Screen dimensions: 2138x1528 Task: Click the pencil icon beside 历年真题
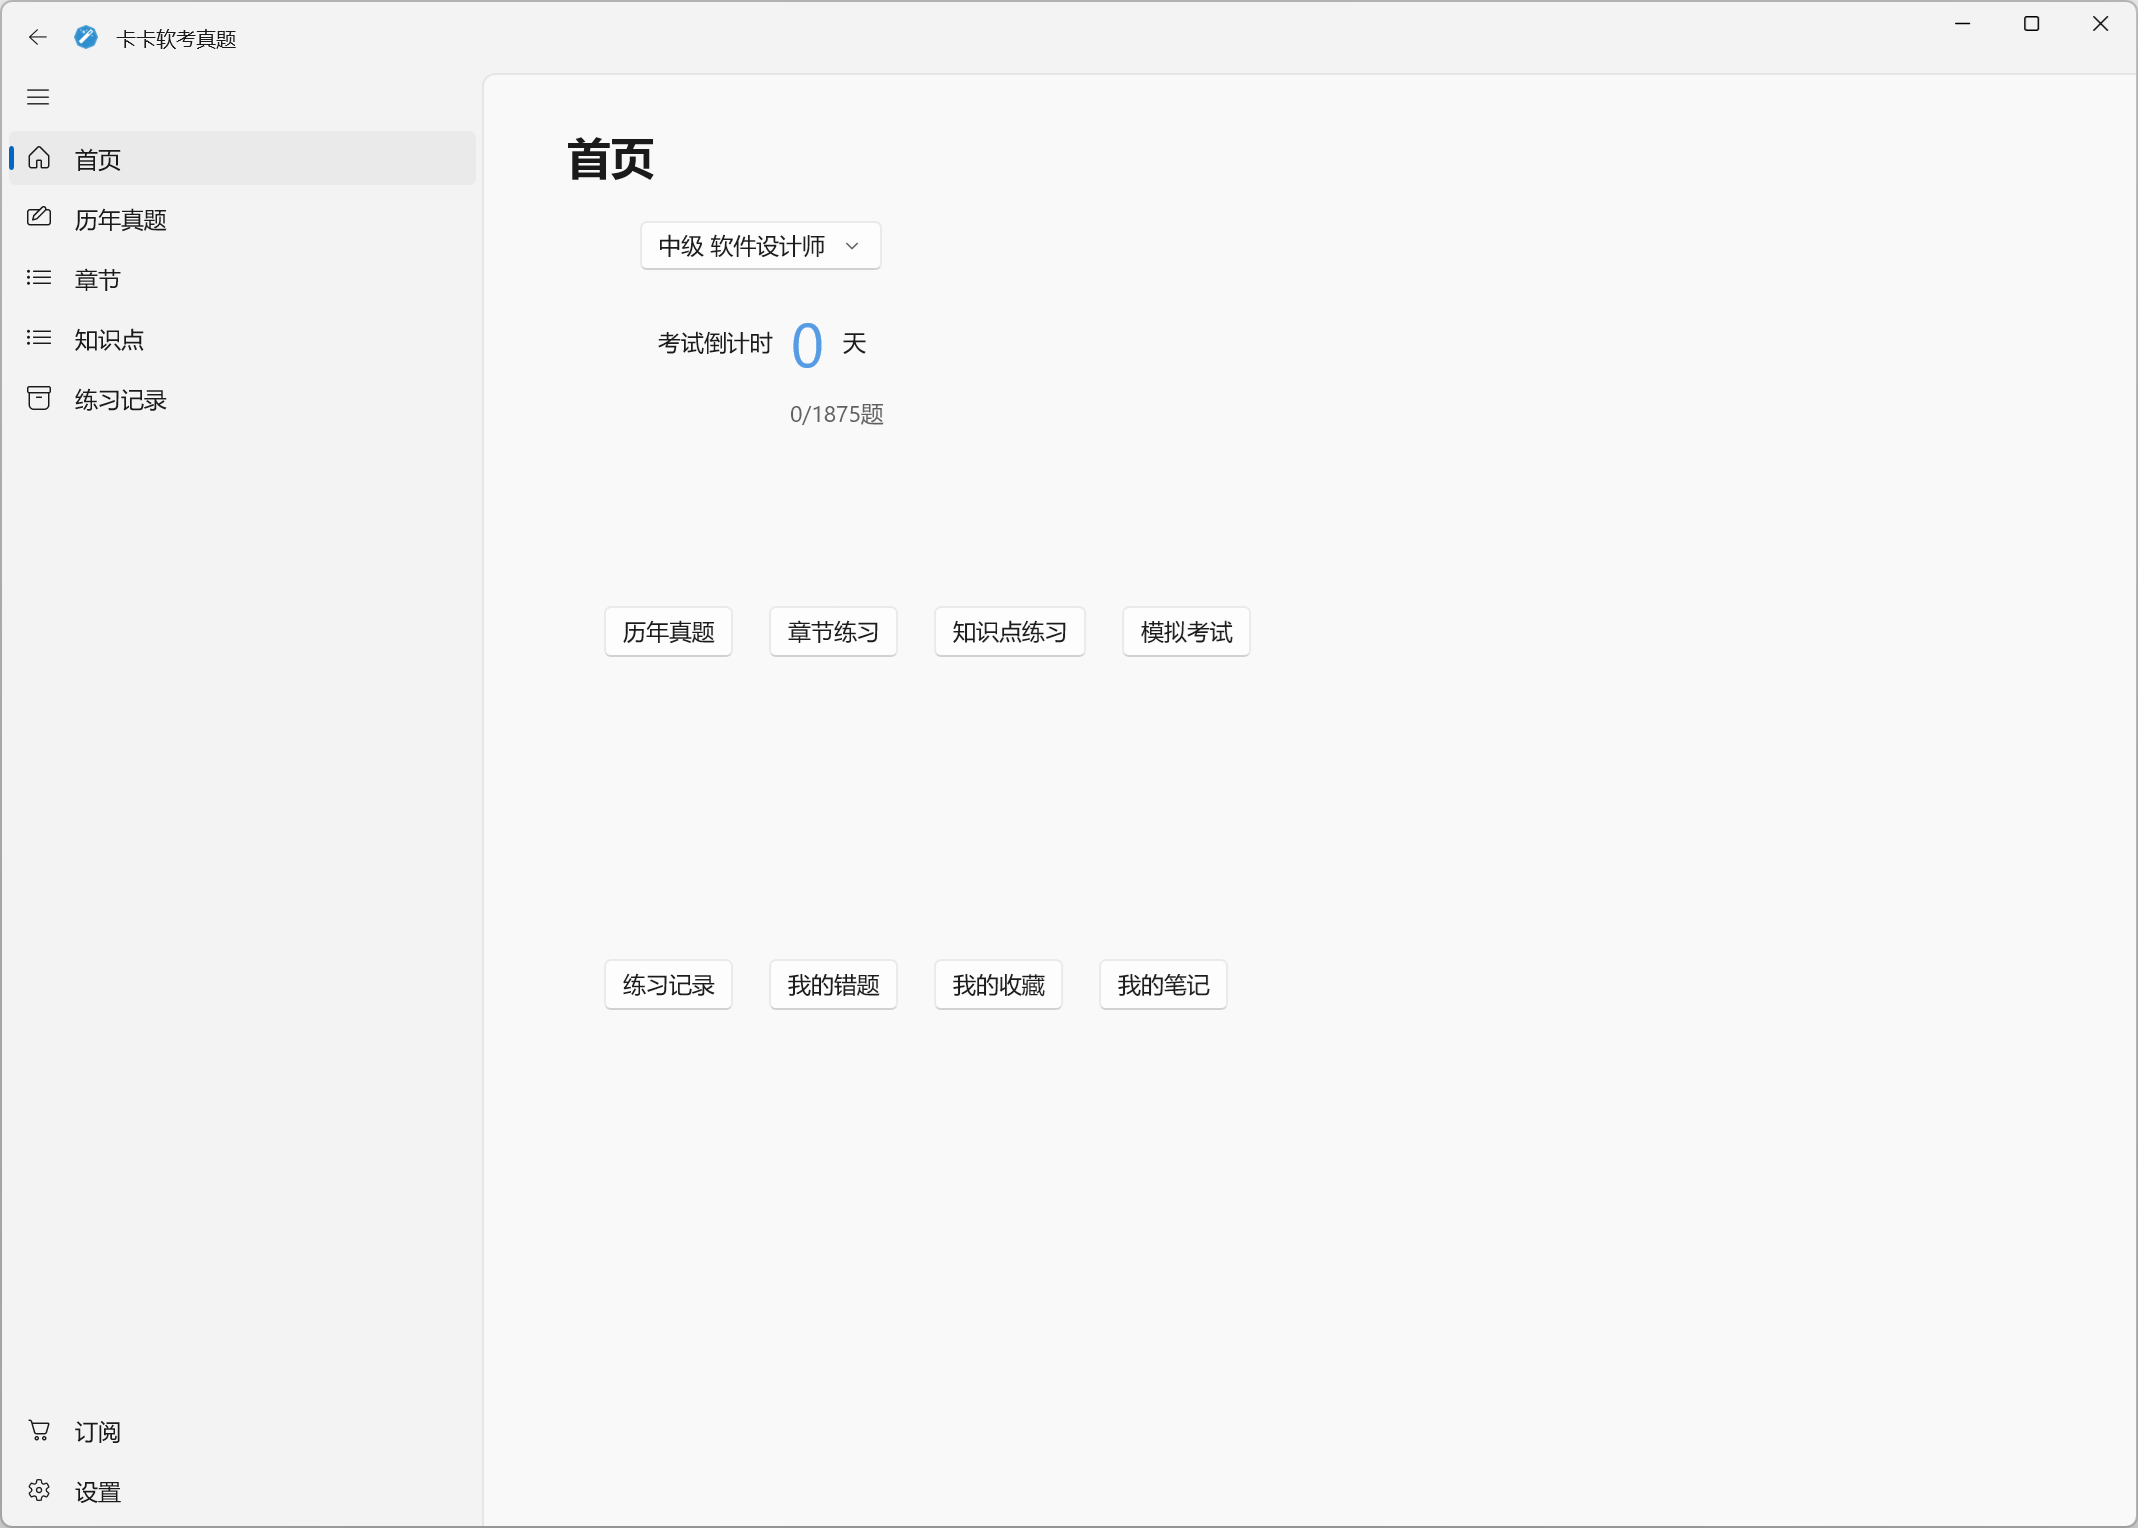tap(39, 217)
